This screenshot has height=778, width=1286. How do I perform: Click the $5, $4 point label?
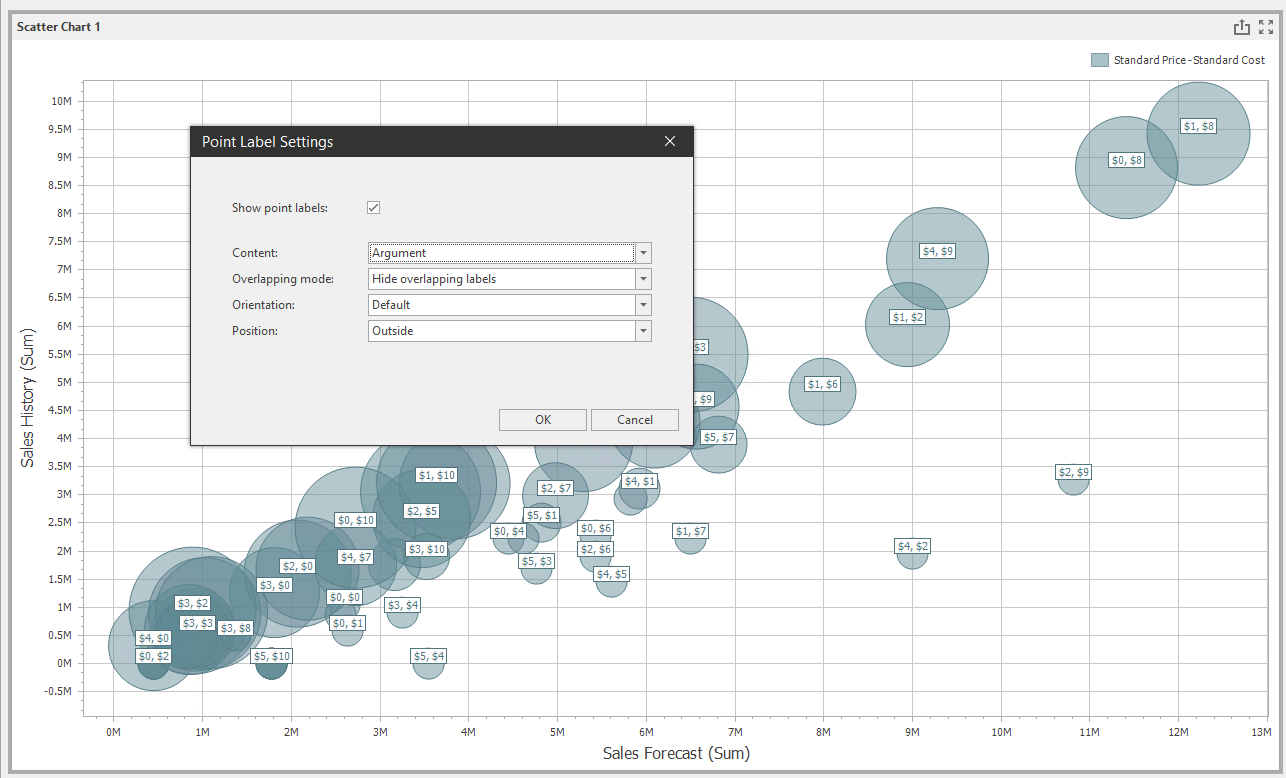(x=429, y=656)
